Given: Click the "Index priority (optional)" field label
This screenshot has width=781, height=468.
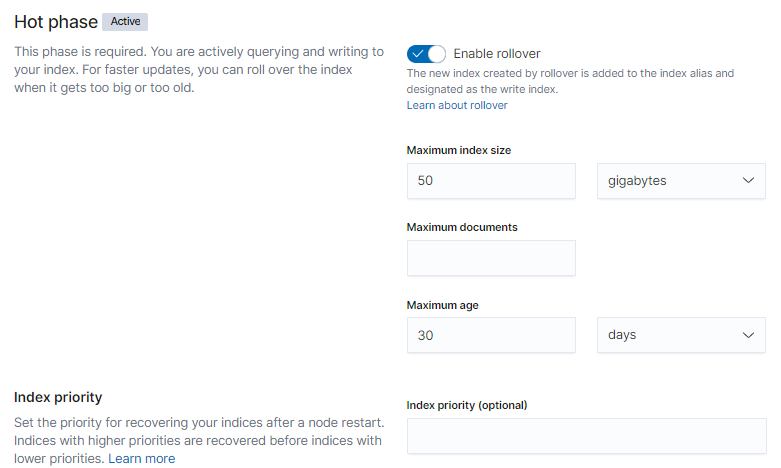Looking at the screenshot, I should click(467, 405).
